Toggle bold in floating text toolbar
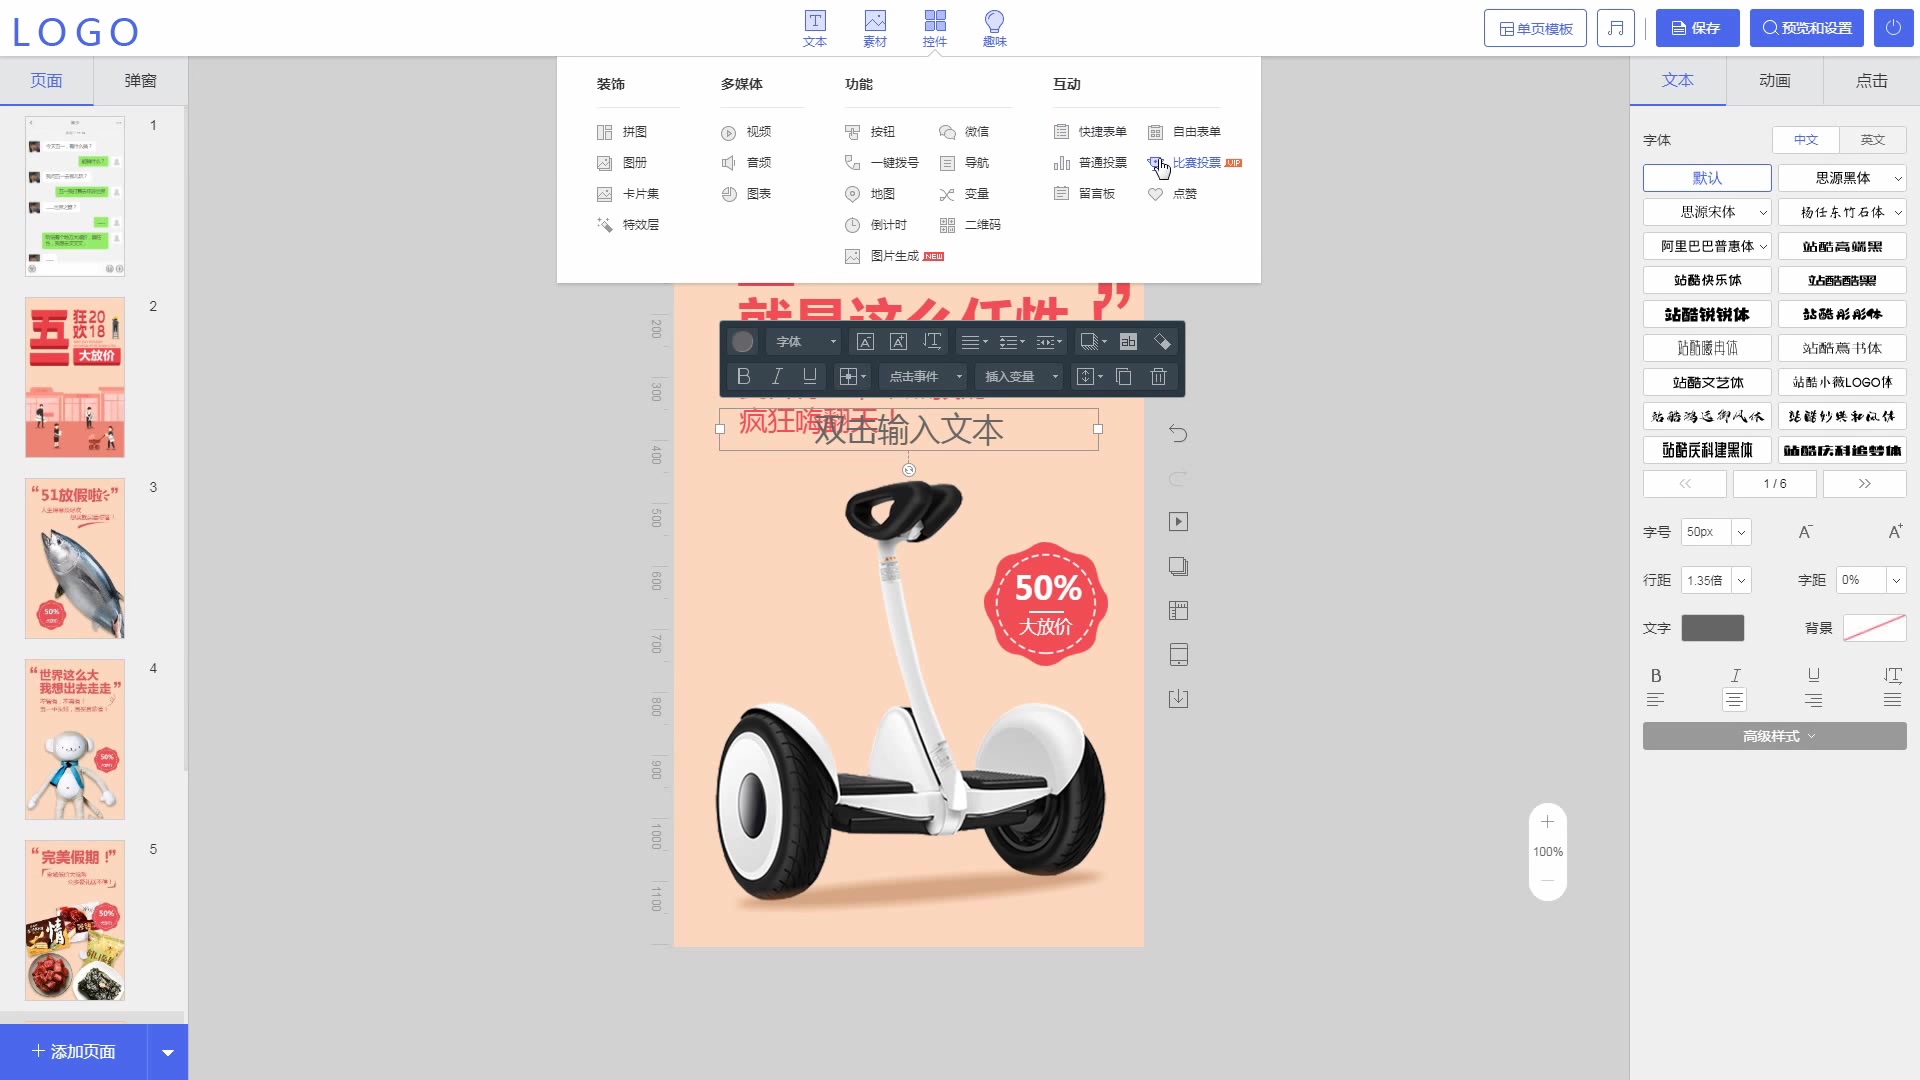Screen dimensions: 1920x1080 (743, 377)
